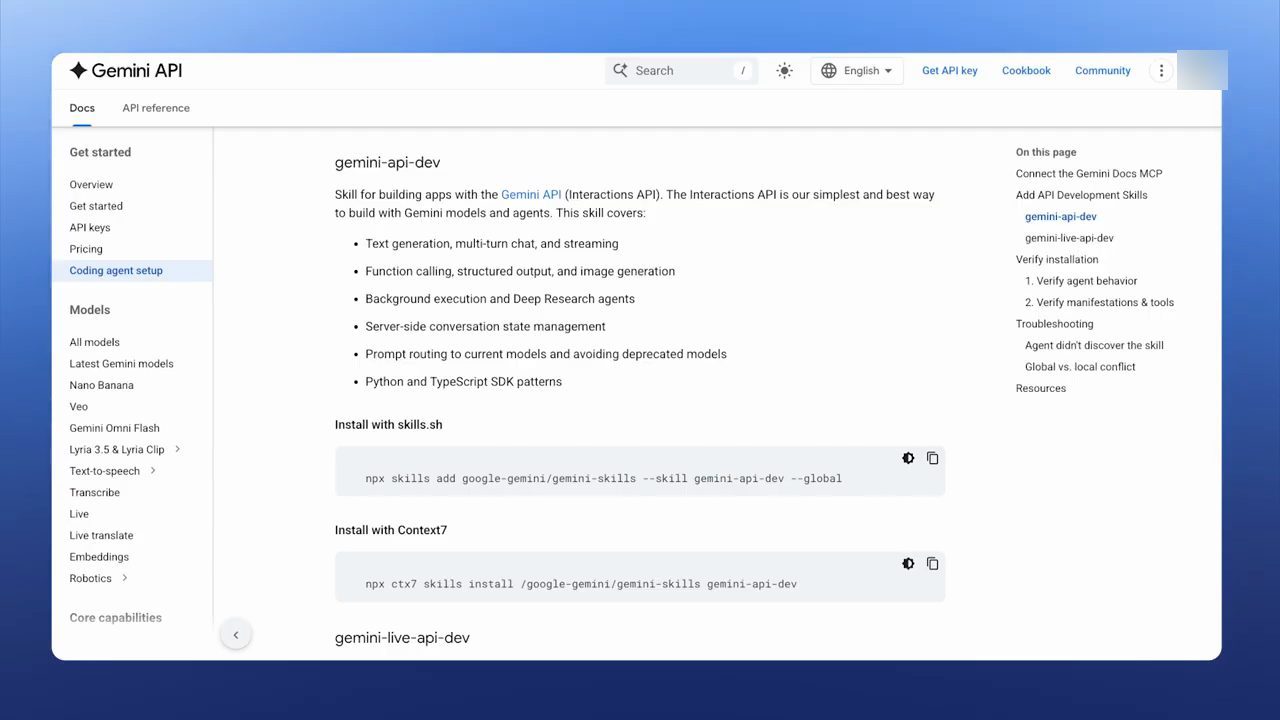Toggle dark code theme for Context7 block
Viewport: 1280px width, 720px height.
pos(908,564)
